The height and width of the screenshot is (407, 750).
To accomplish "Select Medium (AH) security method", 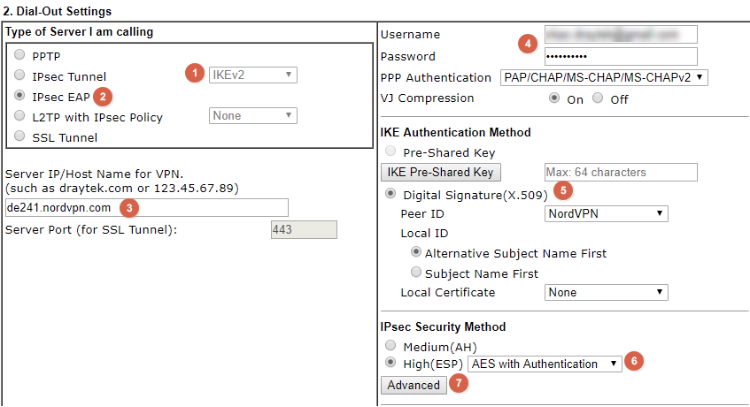I will pyautogui.click(x=391, y=346).
